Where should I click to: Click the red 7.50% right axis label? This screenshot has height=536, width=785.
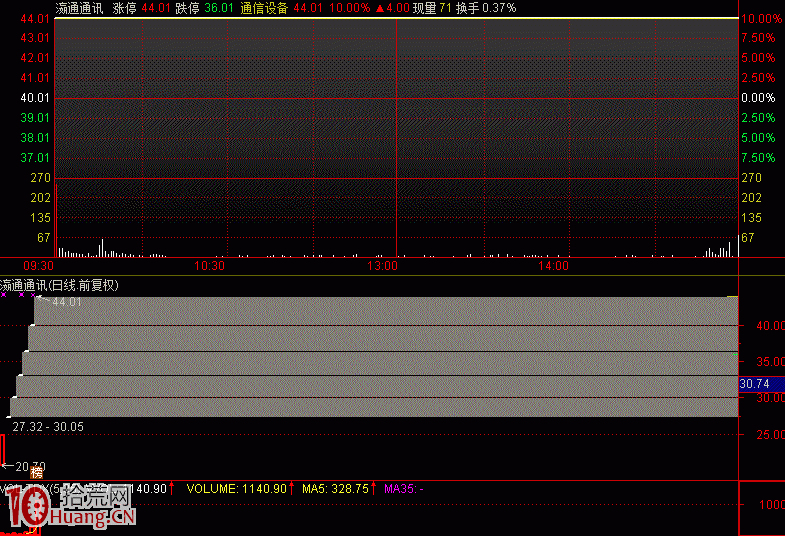point(758,38)
